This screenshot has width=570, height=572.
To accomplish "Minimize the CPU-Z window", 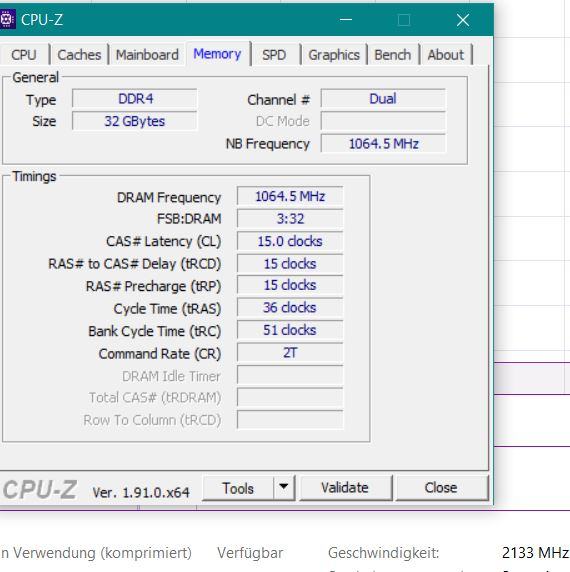I will pyautogui.click(x=346, y=20).
